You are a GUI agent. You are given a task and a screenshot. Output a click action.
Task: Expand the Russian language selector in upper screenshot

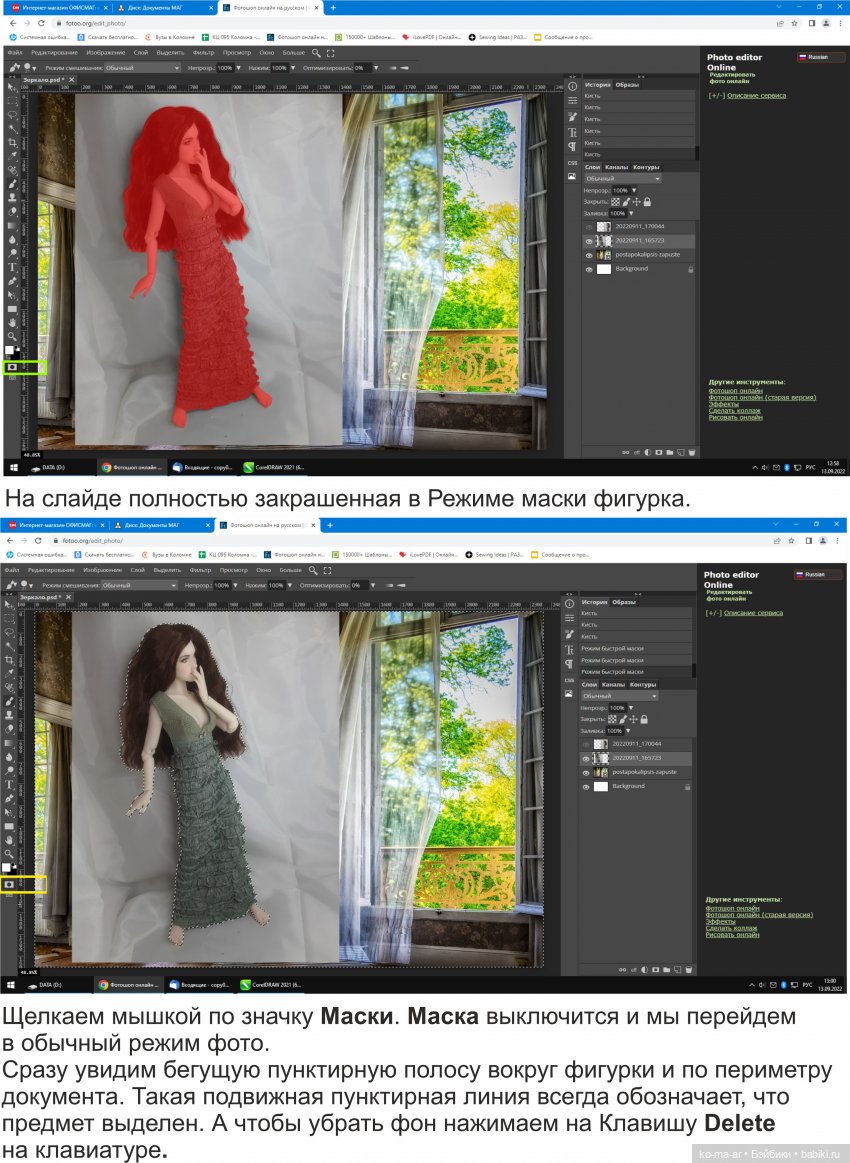point(821,57)
